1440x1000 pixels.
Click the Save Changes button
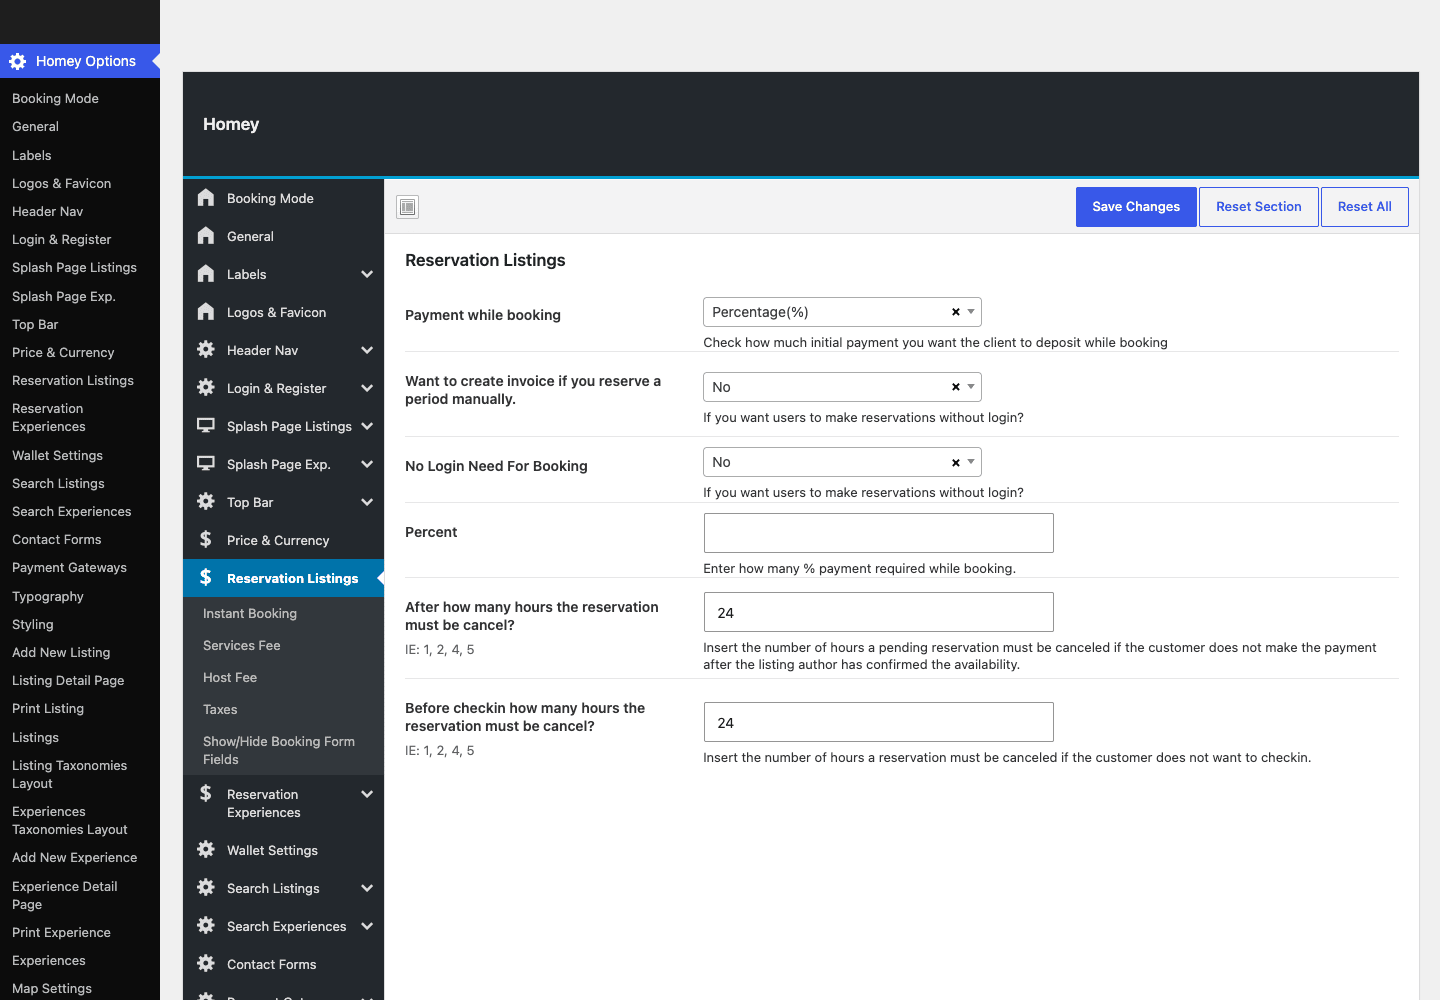1136,207
